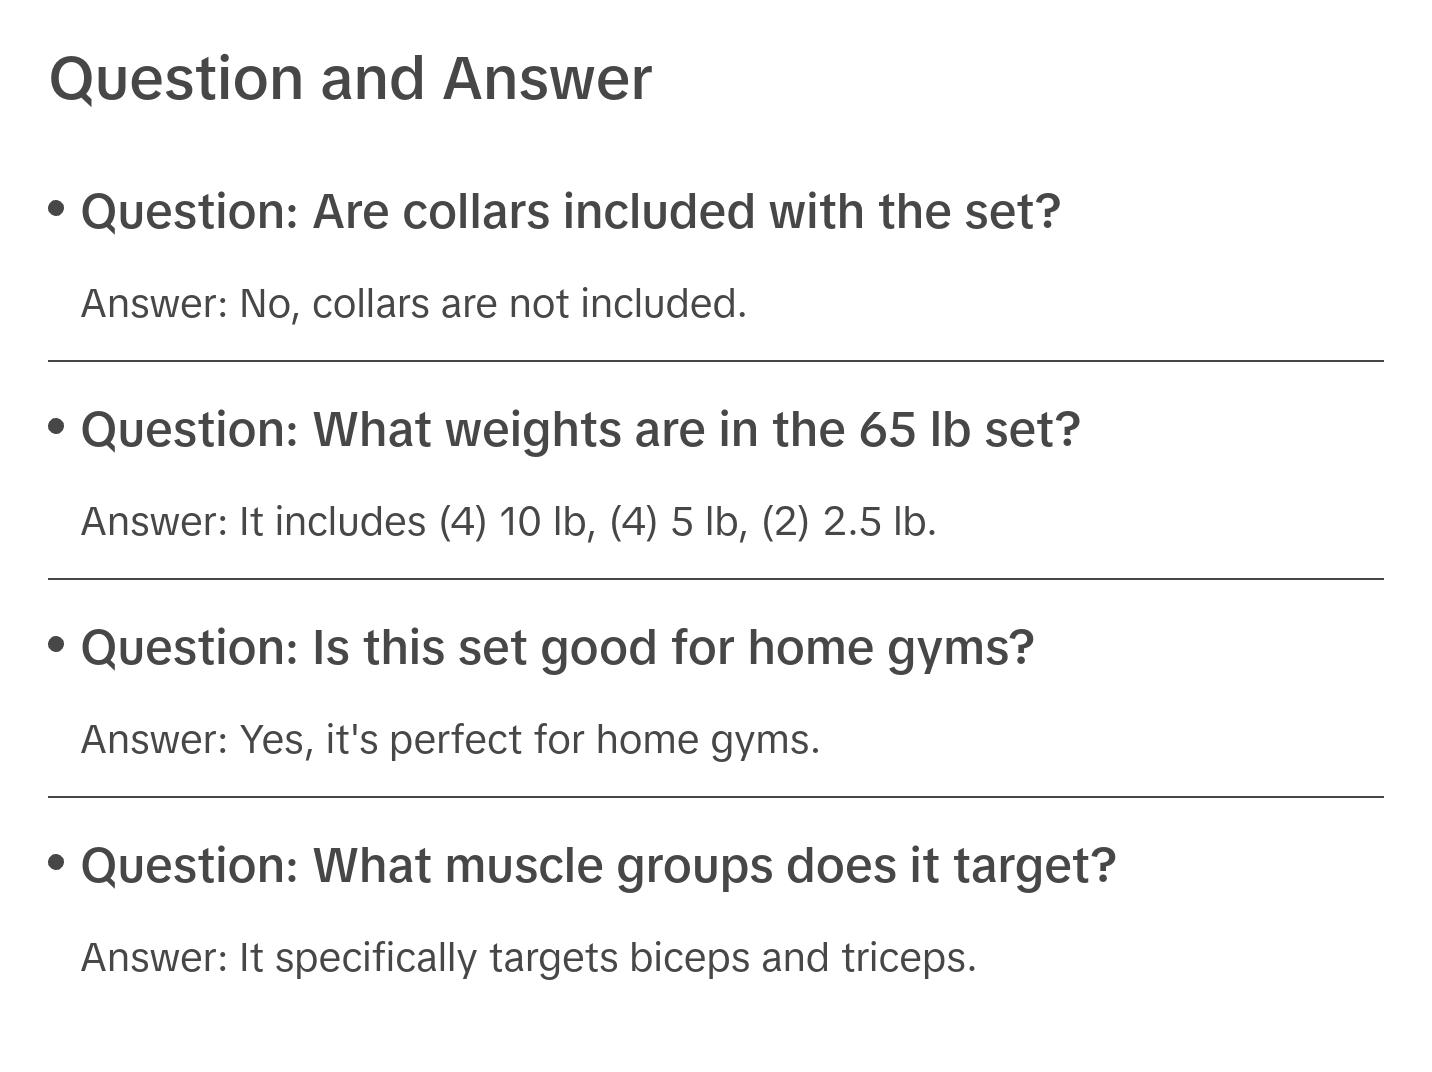Click the '(2) 2.5 lb.' text in the weights answer
Screen dimensions: 1432x1072
coord(849,522)
